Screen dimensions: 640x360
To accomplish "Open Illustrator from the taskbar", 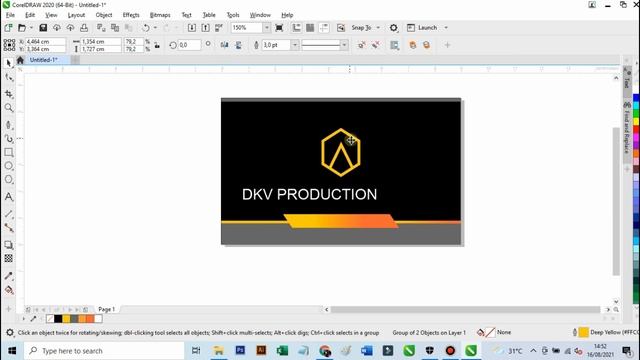I will 261,350.
